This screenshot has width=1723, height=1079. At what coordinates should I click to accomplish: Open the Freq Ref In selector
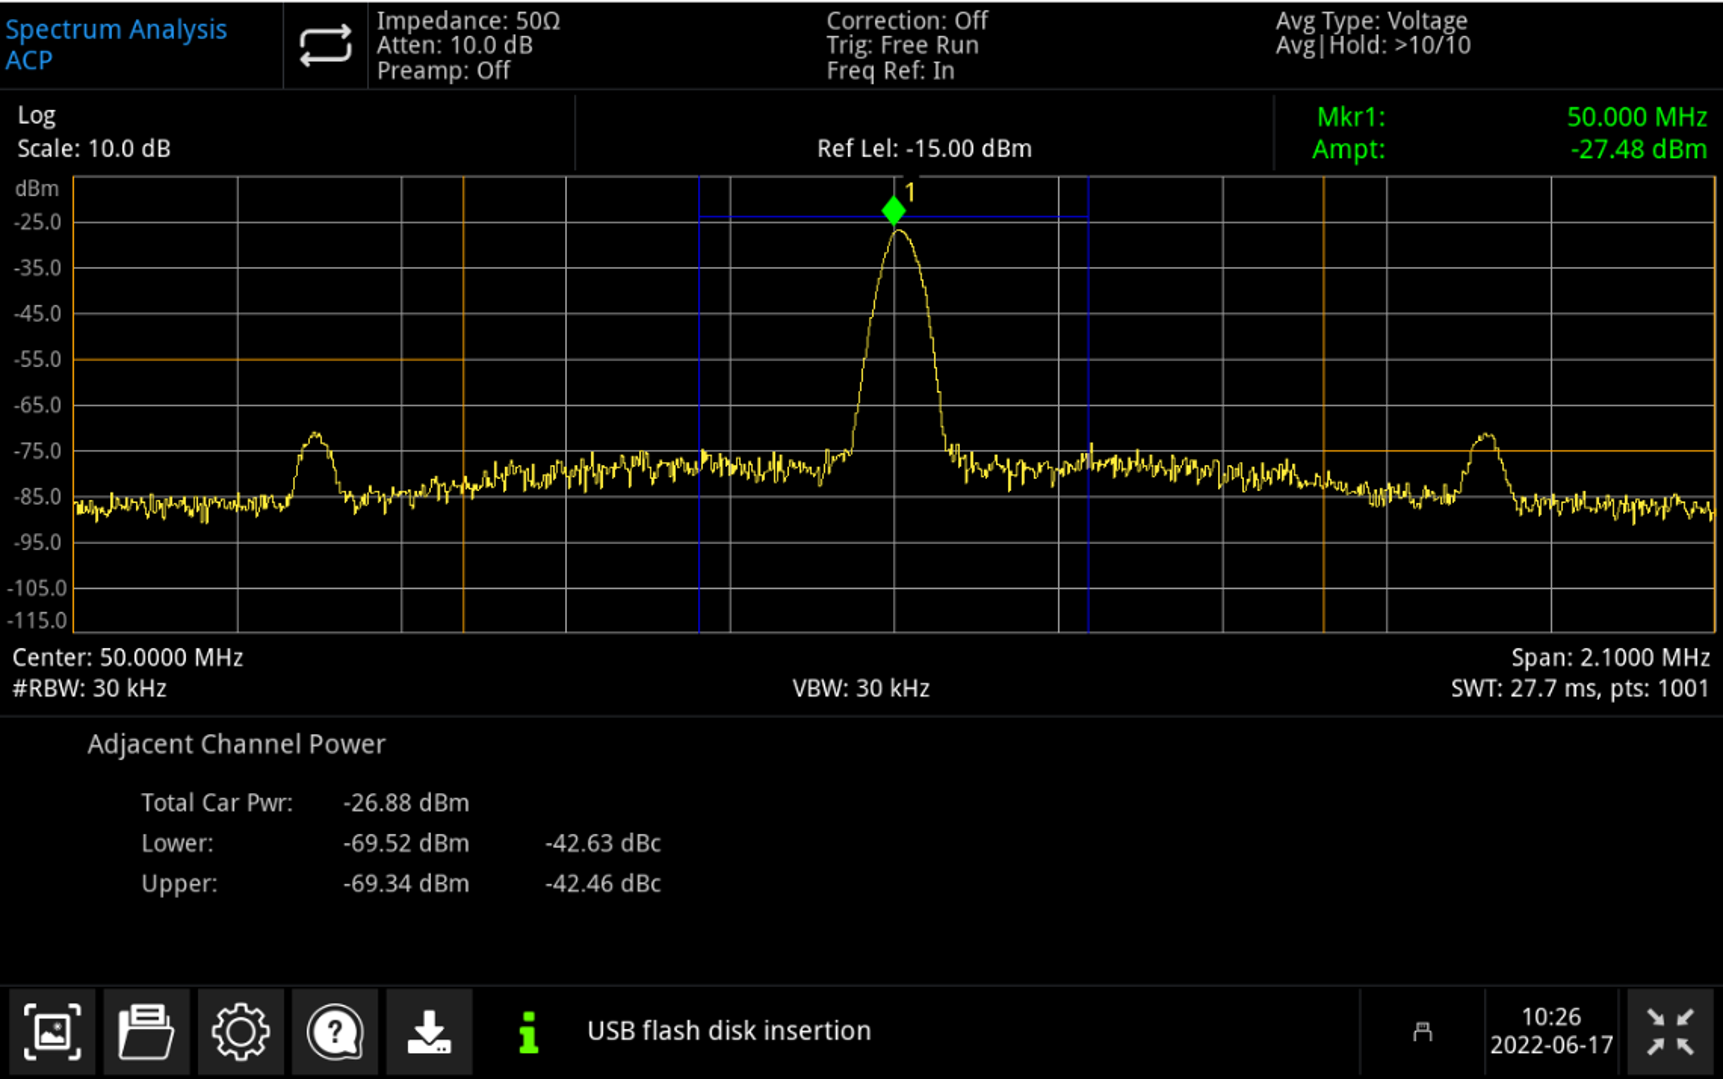click(x=891, y=71)
